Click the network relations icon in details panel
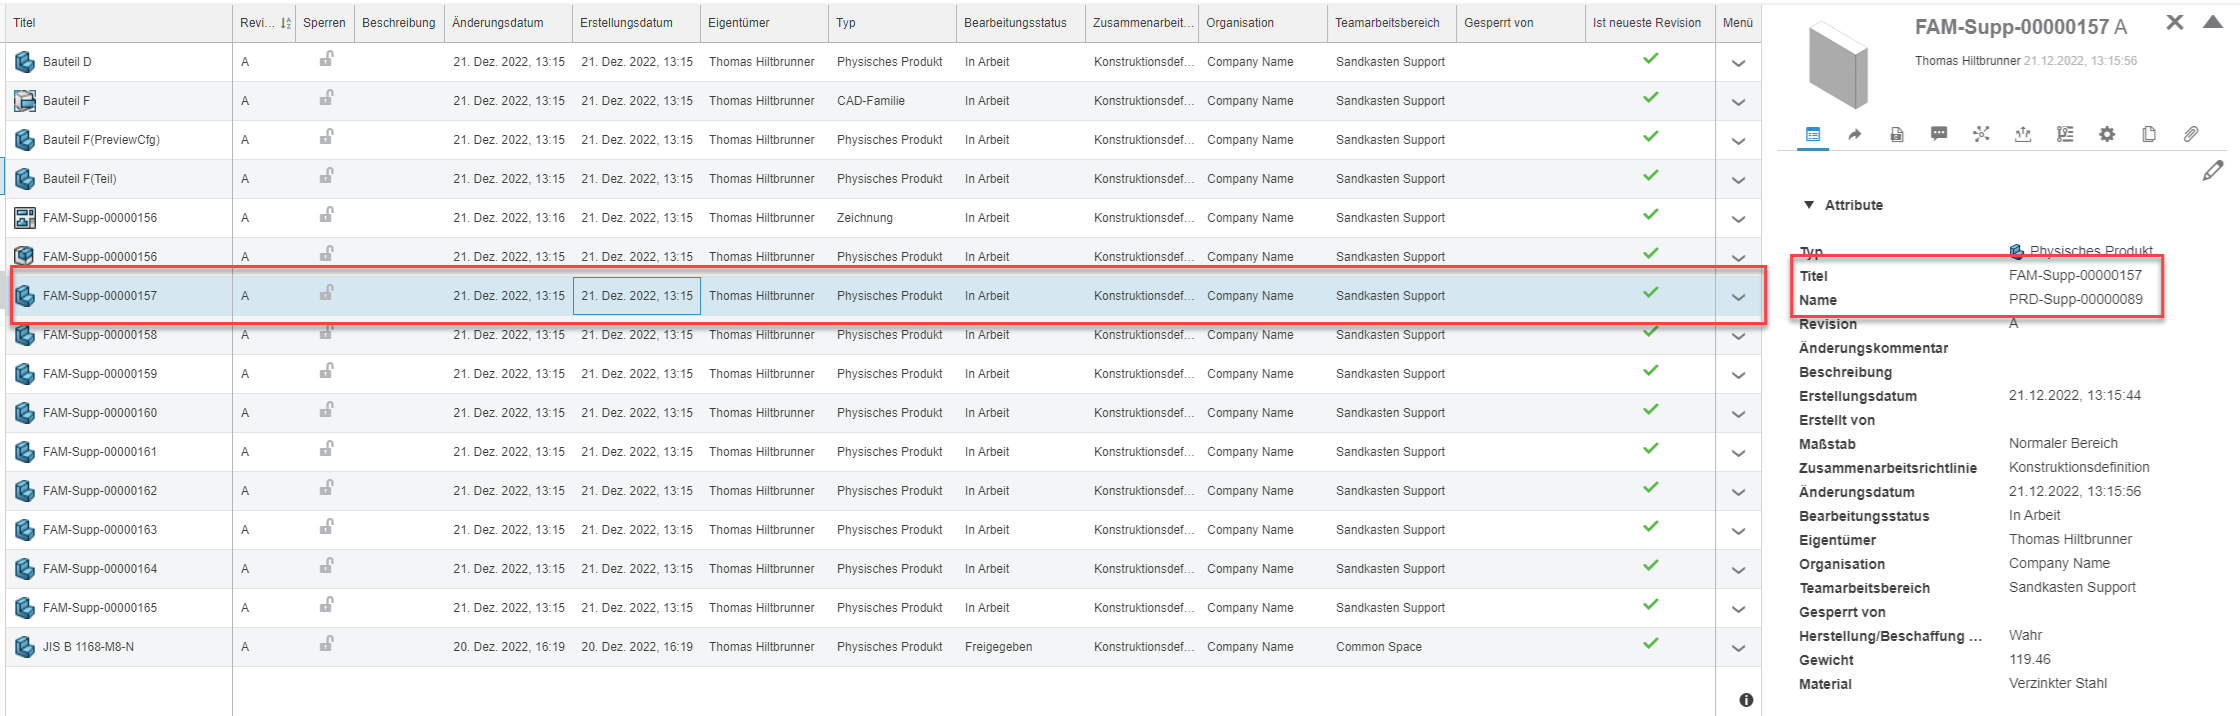2240x716 pixels. pyautogui.click(x=1981, y=134)
